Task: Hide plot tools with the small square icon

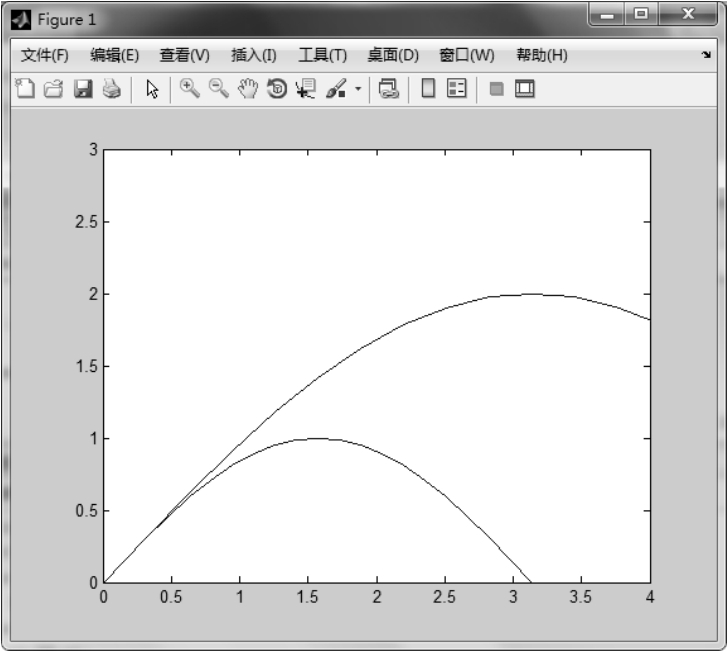Action: [x=496, y=89]
